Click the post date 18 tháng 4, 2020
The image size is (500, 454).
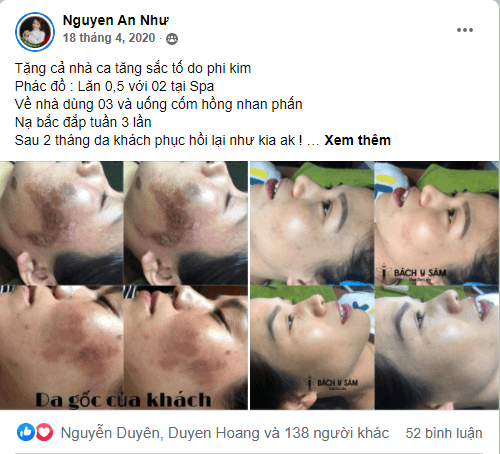[109, 38]
